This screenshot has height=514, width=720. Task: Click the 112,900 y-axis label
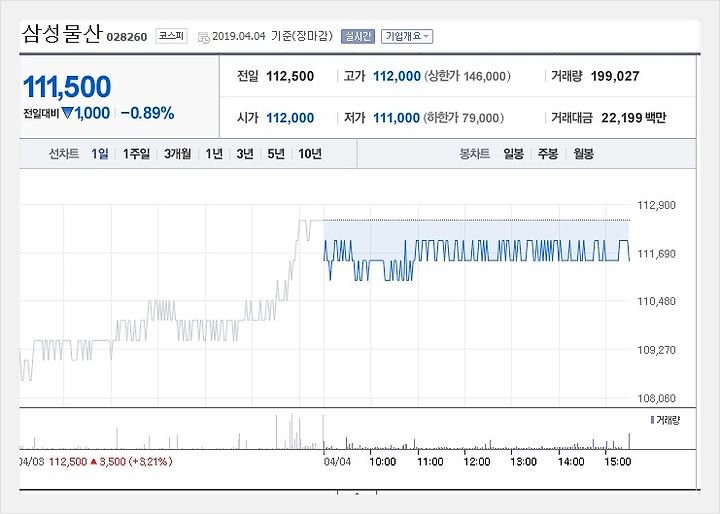click(656, 205)
